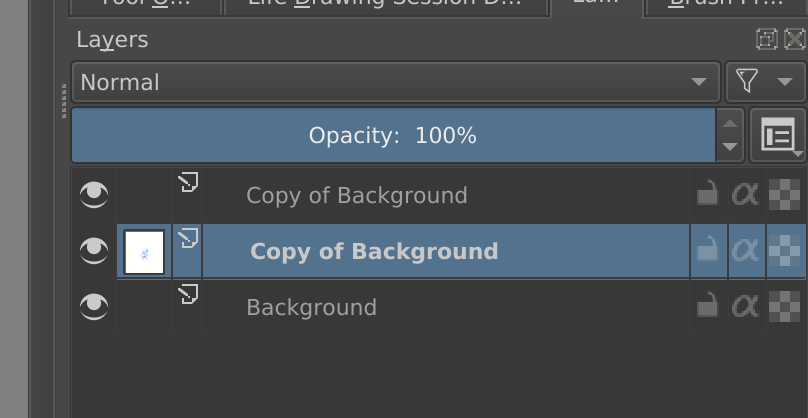Switch to the Brush presets tab
The height and width of the screenshot is (418, 808).
[x=727, y=5]
